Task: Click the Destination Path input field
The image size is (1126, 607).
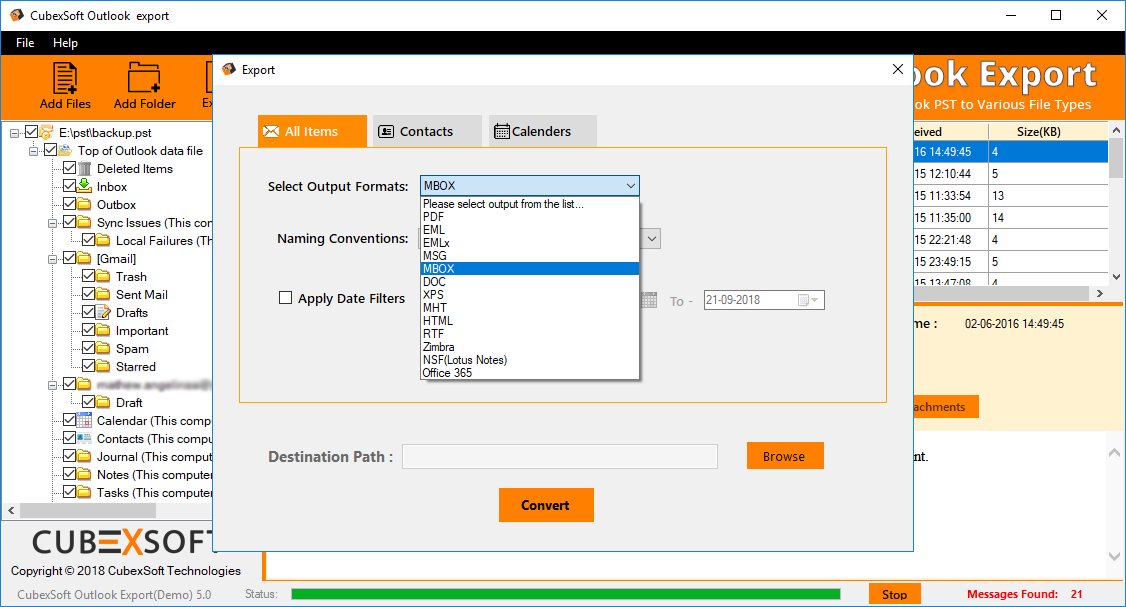Action: tap(559, 457)
